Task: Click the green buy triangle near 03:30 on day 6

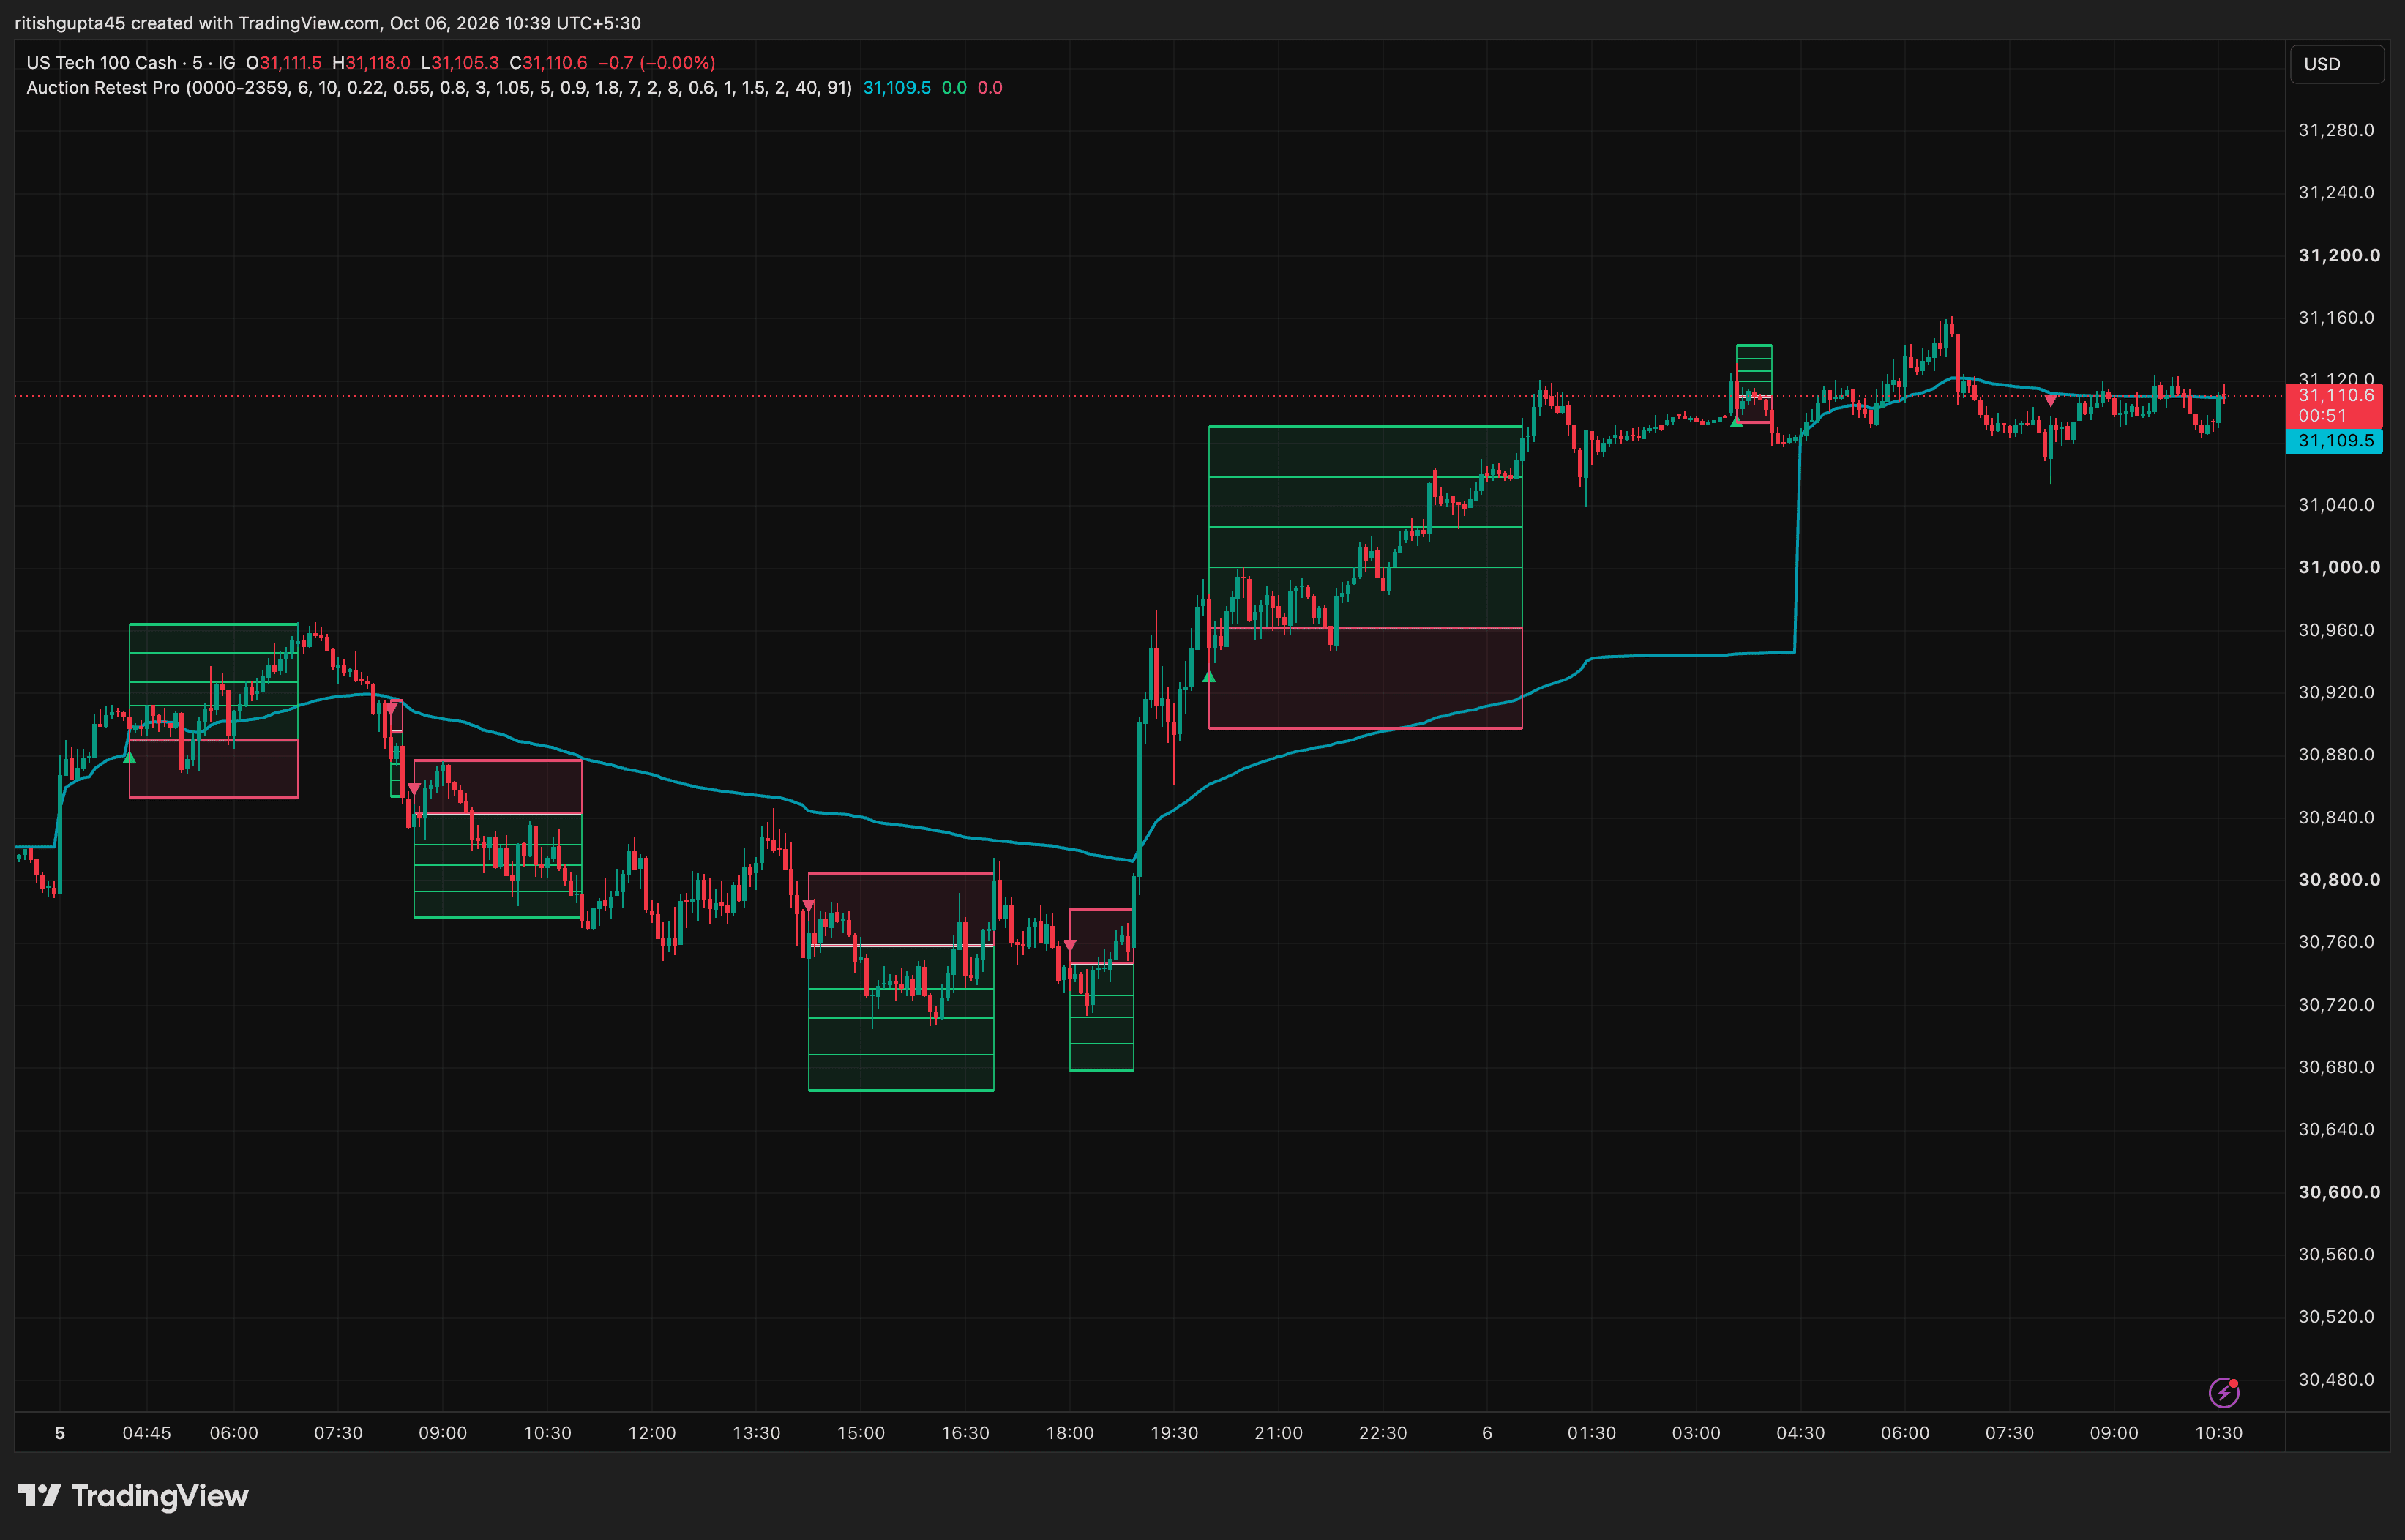Action: pos(1736,422)
